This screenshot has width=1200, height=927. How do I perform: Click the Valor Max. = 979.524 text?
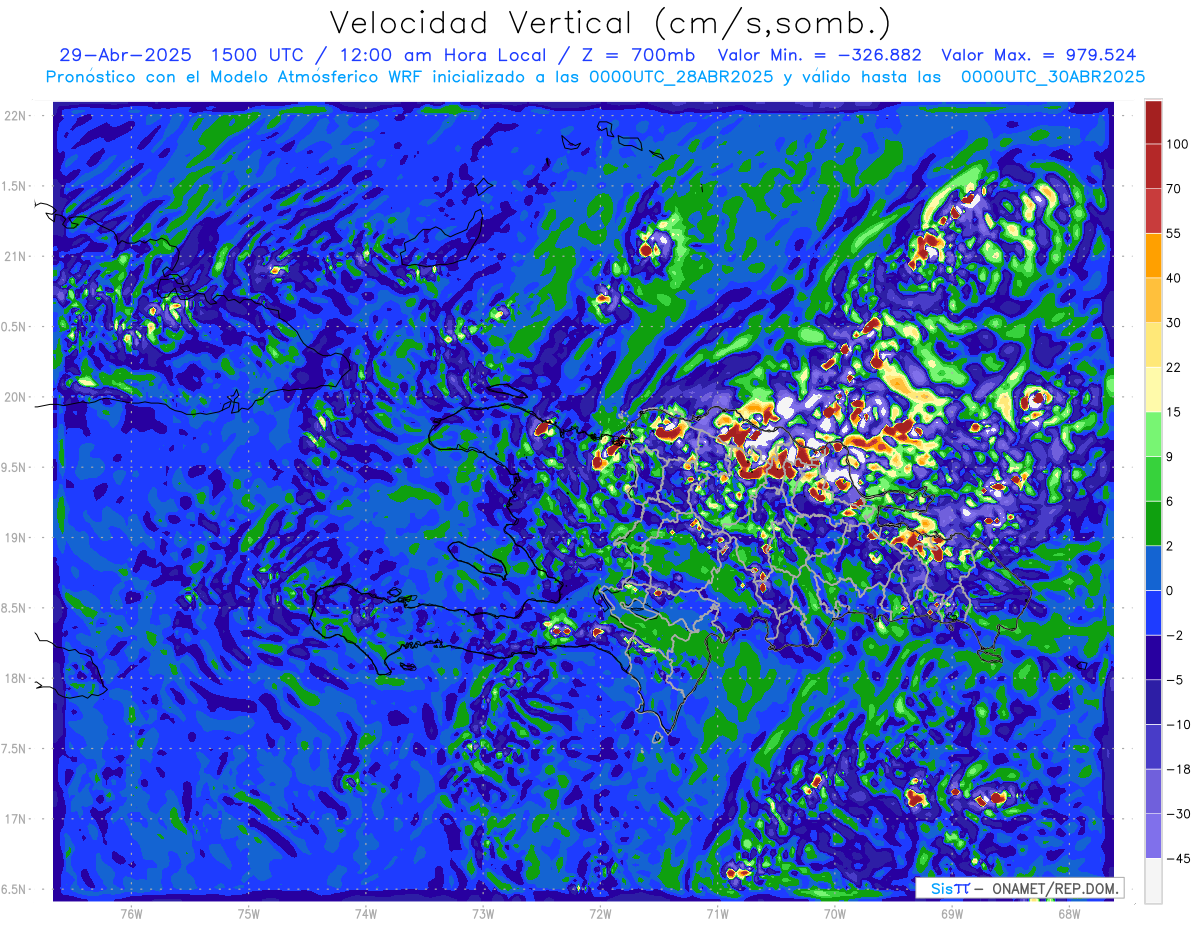[1040, 55]
